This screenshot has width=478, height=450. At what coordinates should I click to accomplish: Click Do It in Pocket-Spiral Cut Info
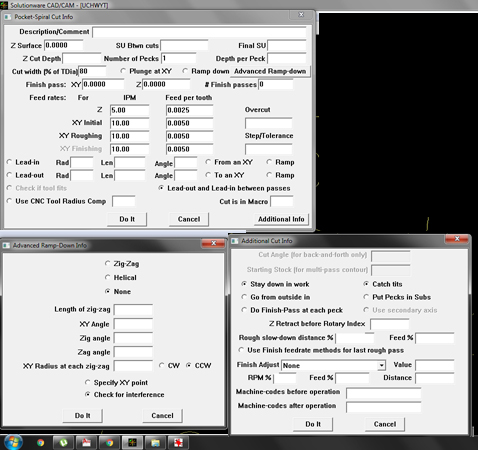[x=127, y=219]
